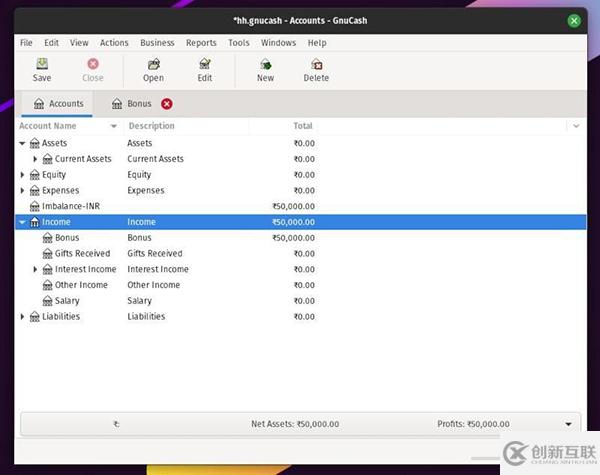This screenshot has height=475, width=600.
Task: Click the bank icon beside Imbalance-INR
Action: [35, 206]
